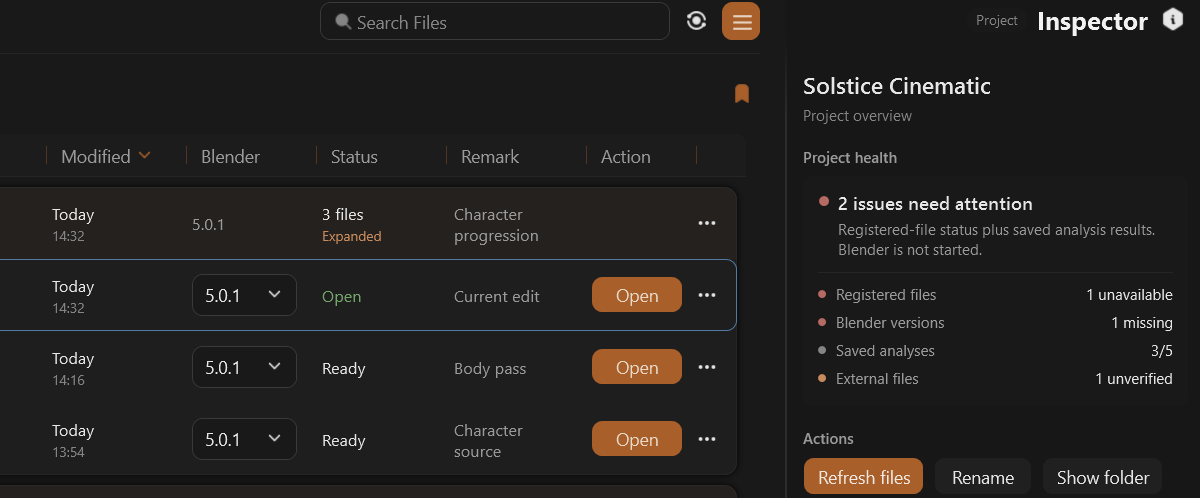Click the Body pass remark
Image resolution: width=1200 pixels, height=498 pixels.
click(490, 368)
